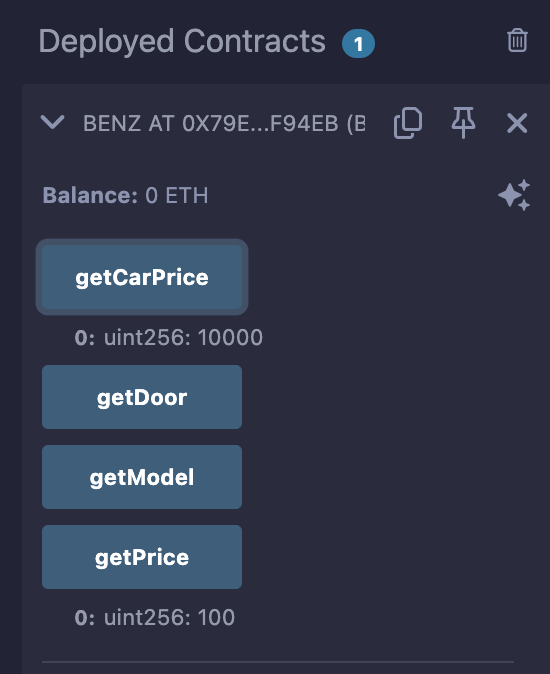Click the deployed contracts count badge
The height and width of the screenshot is (674, 550).
pyautogui.click(x=358, y=43)
